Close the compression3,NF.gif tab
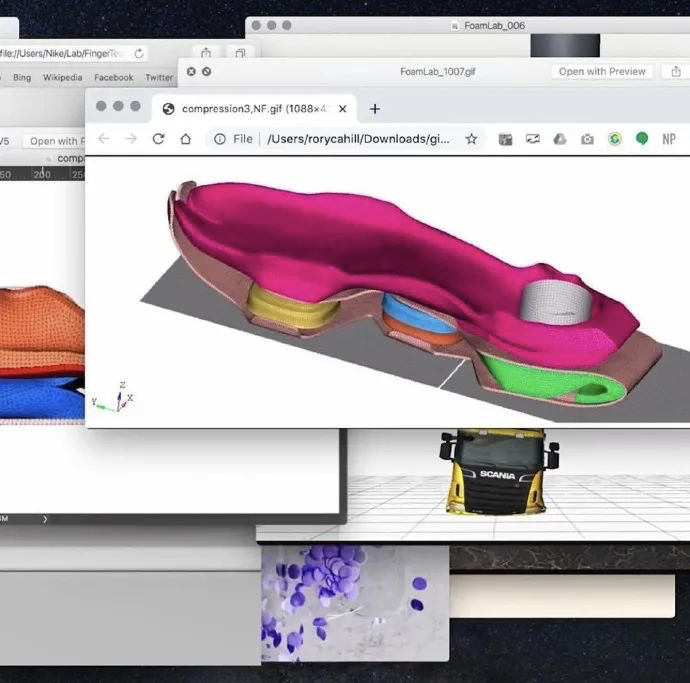The height and width of the screenshot is (683, 690). (x=343, y=108)
